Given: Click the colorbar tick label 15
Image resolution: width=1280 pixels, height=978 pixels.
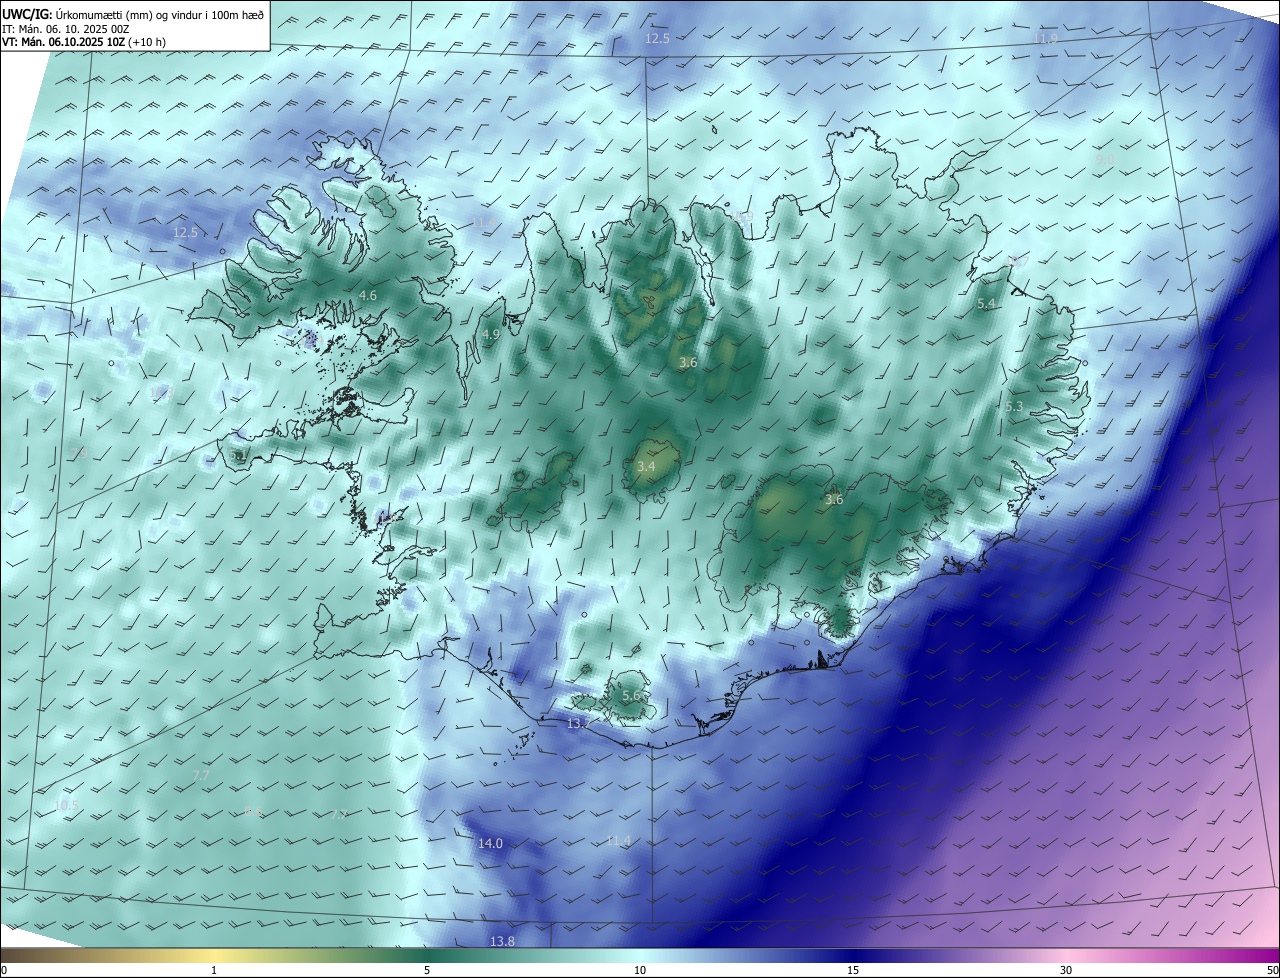Looking at the screenshot, I should (853, 970).
